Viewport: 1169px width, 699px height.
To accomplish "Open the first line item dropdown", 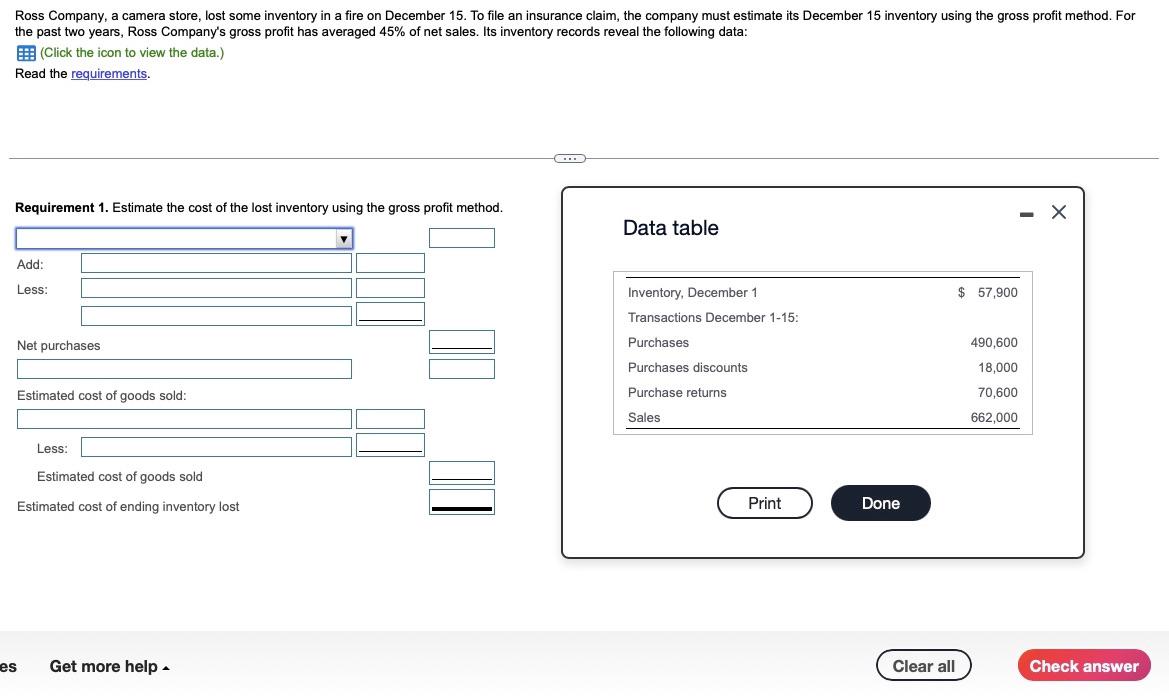I will click(184, 238).
